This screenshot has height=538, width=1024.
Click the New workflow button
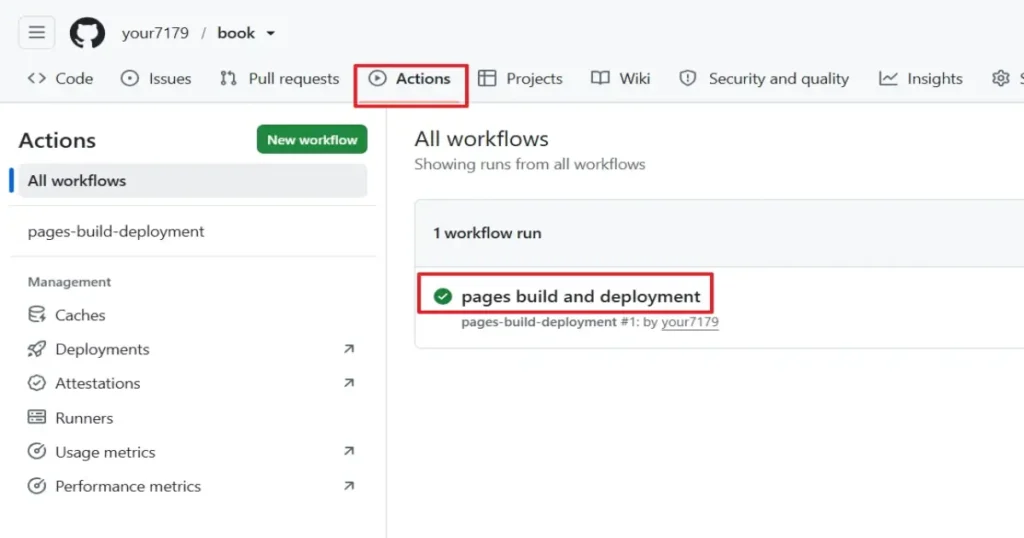(312, 140)
